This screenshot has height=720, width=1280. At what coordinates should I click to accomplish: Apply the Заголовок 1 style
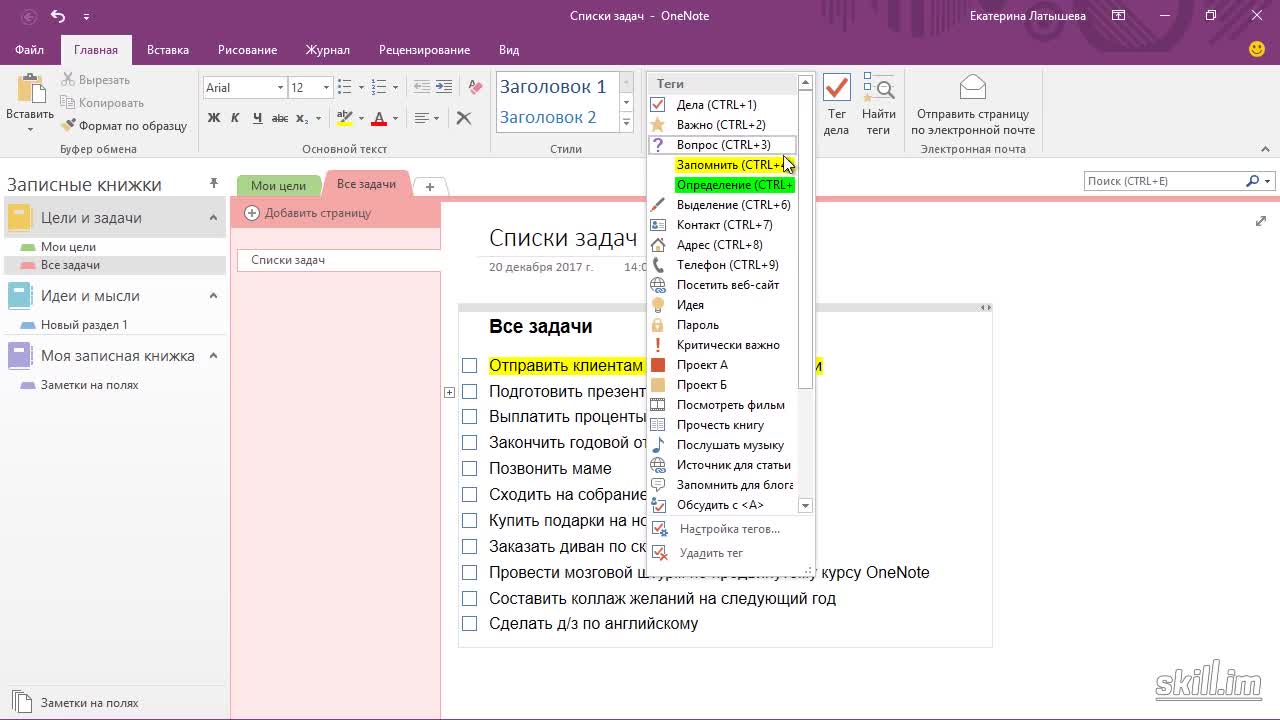[x=553, y=87]
